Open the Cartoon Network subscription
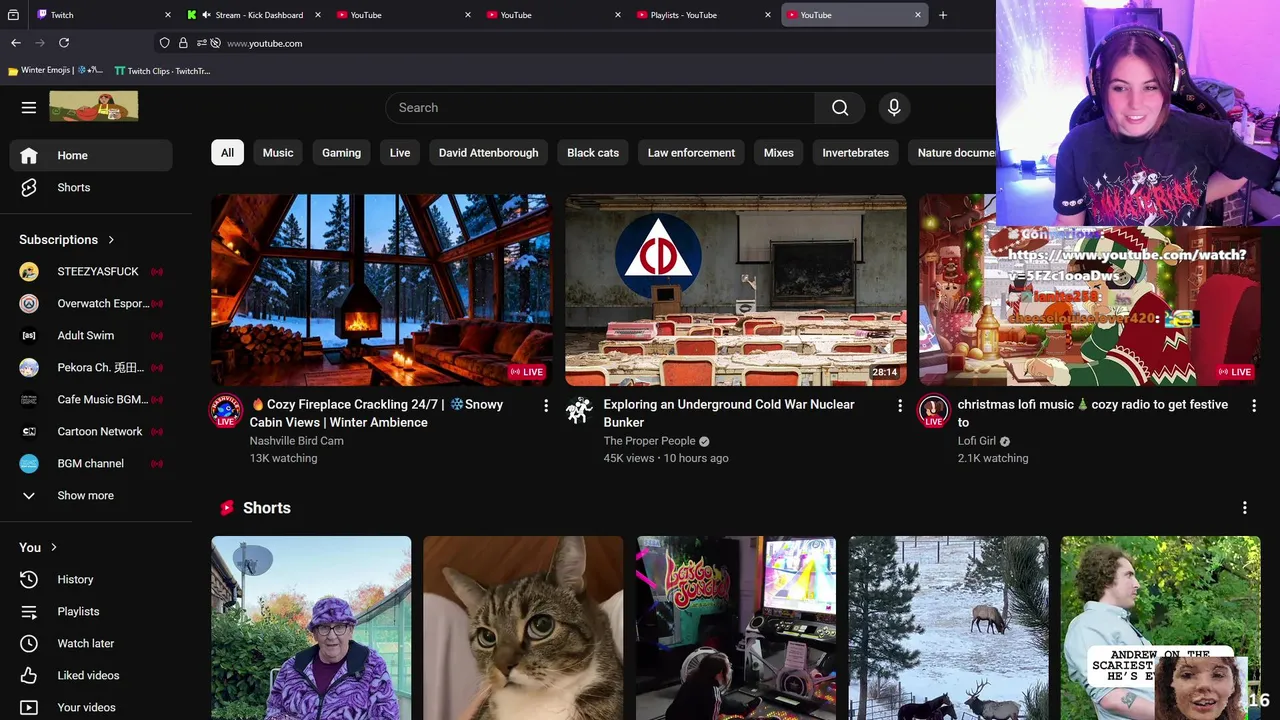Viewport: 1280px width, 720px height. [x=91, y=432]
